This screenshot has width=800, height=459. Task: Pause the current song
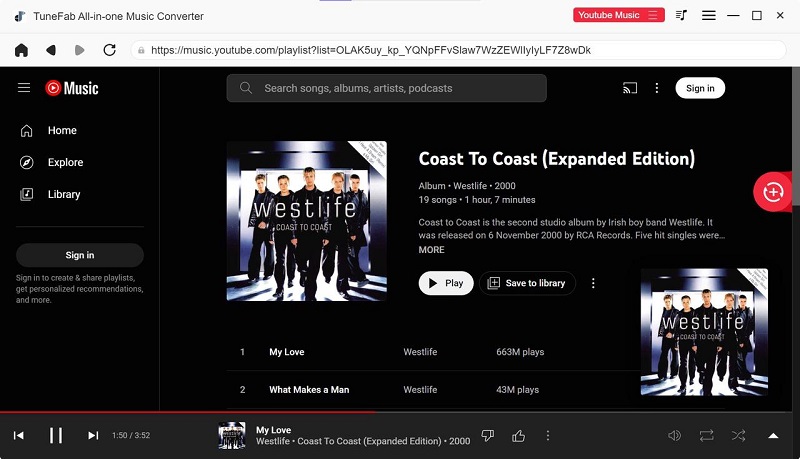[56, 436]
